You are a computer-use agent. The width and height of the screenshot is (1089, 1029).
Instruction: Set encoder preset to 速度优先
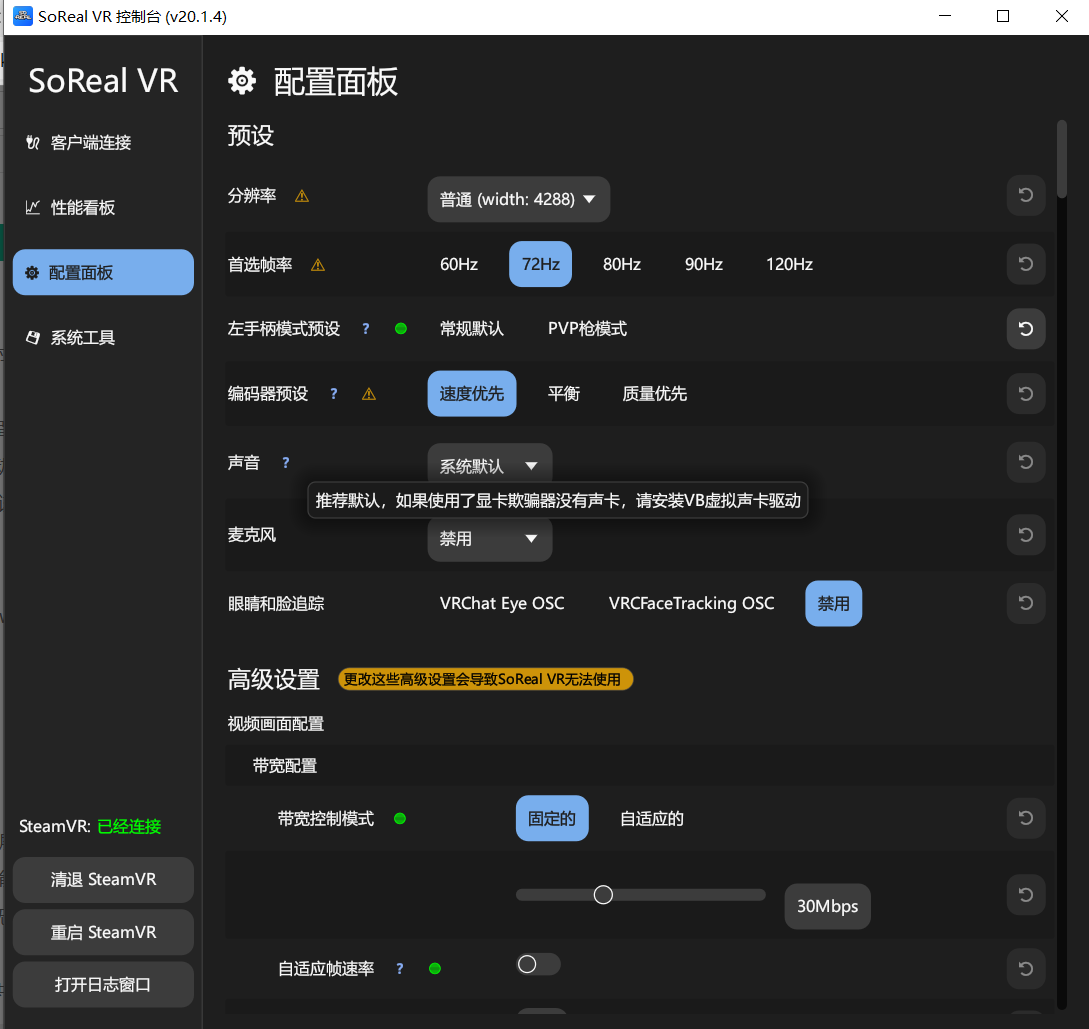pos(472,394)
